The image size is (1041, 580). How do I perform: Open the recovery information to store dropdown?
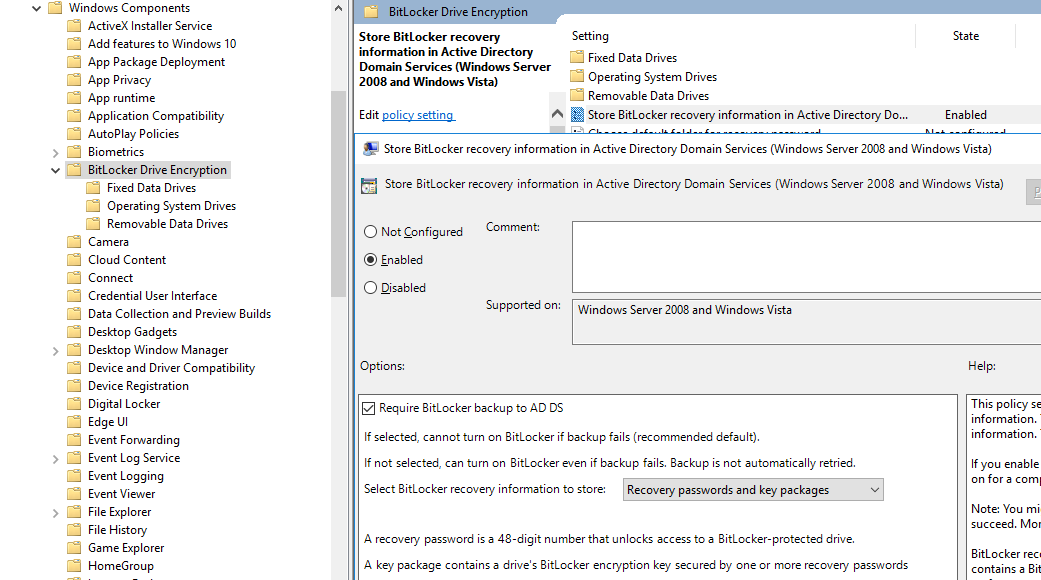pos(753,490)
